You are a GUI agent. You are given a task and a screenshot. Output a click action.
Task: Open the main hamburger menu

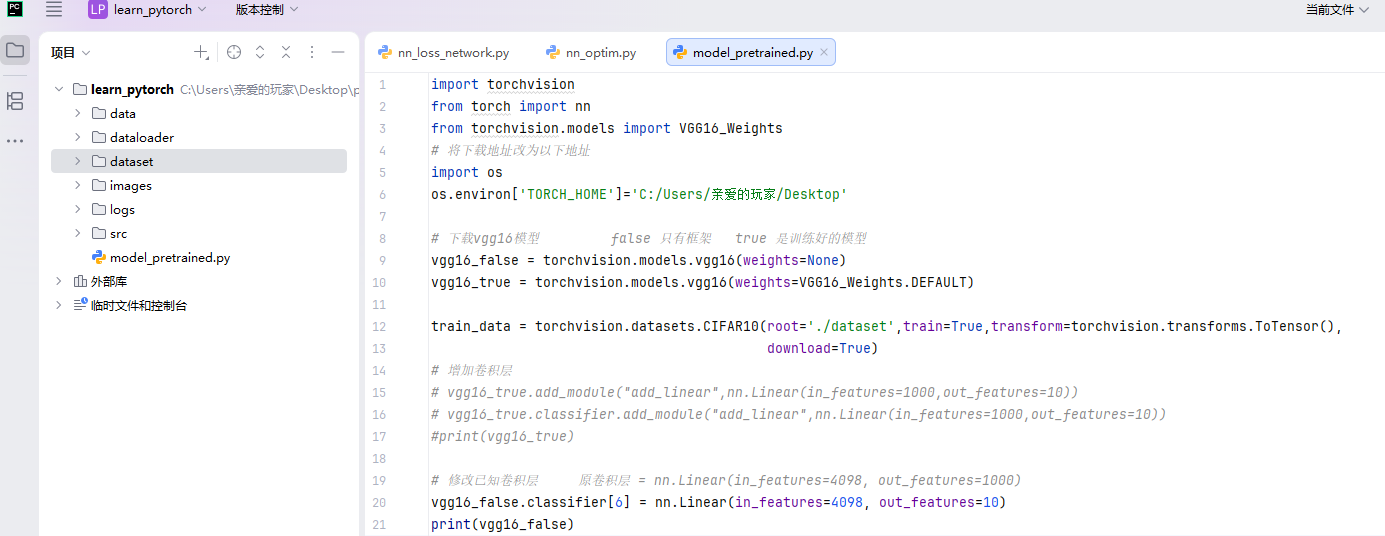click(54, 9)
